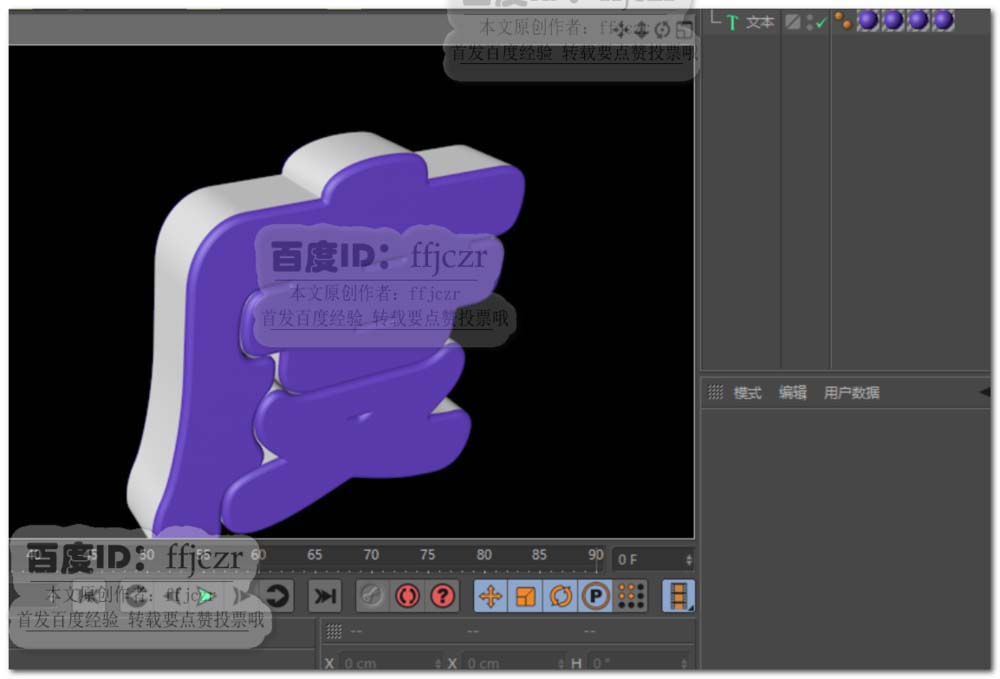Toggle the viewport maximize view icon
The image size is (1000, 679).
pos(684,29)
